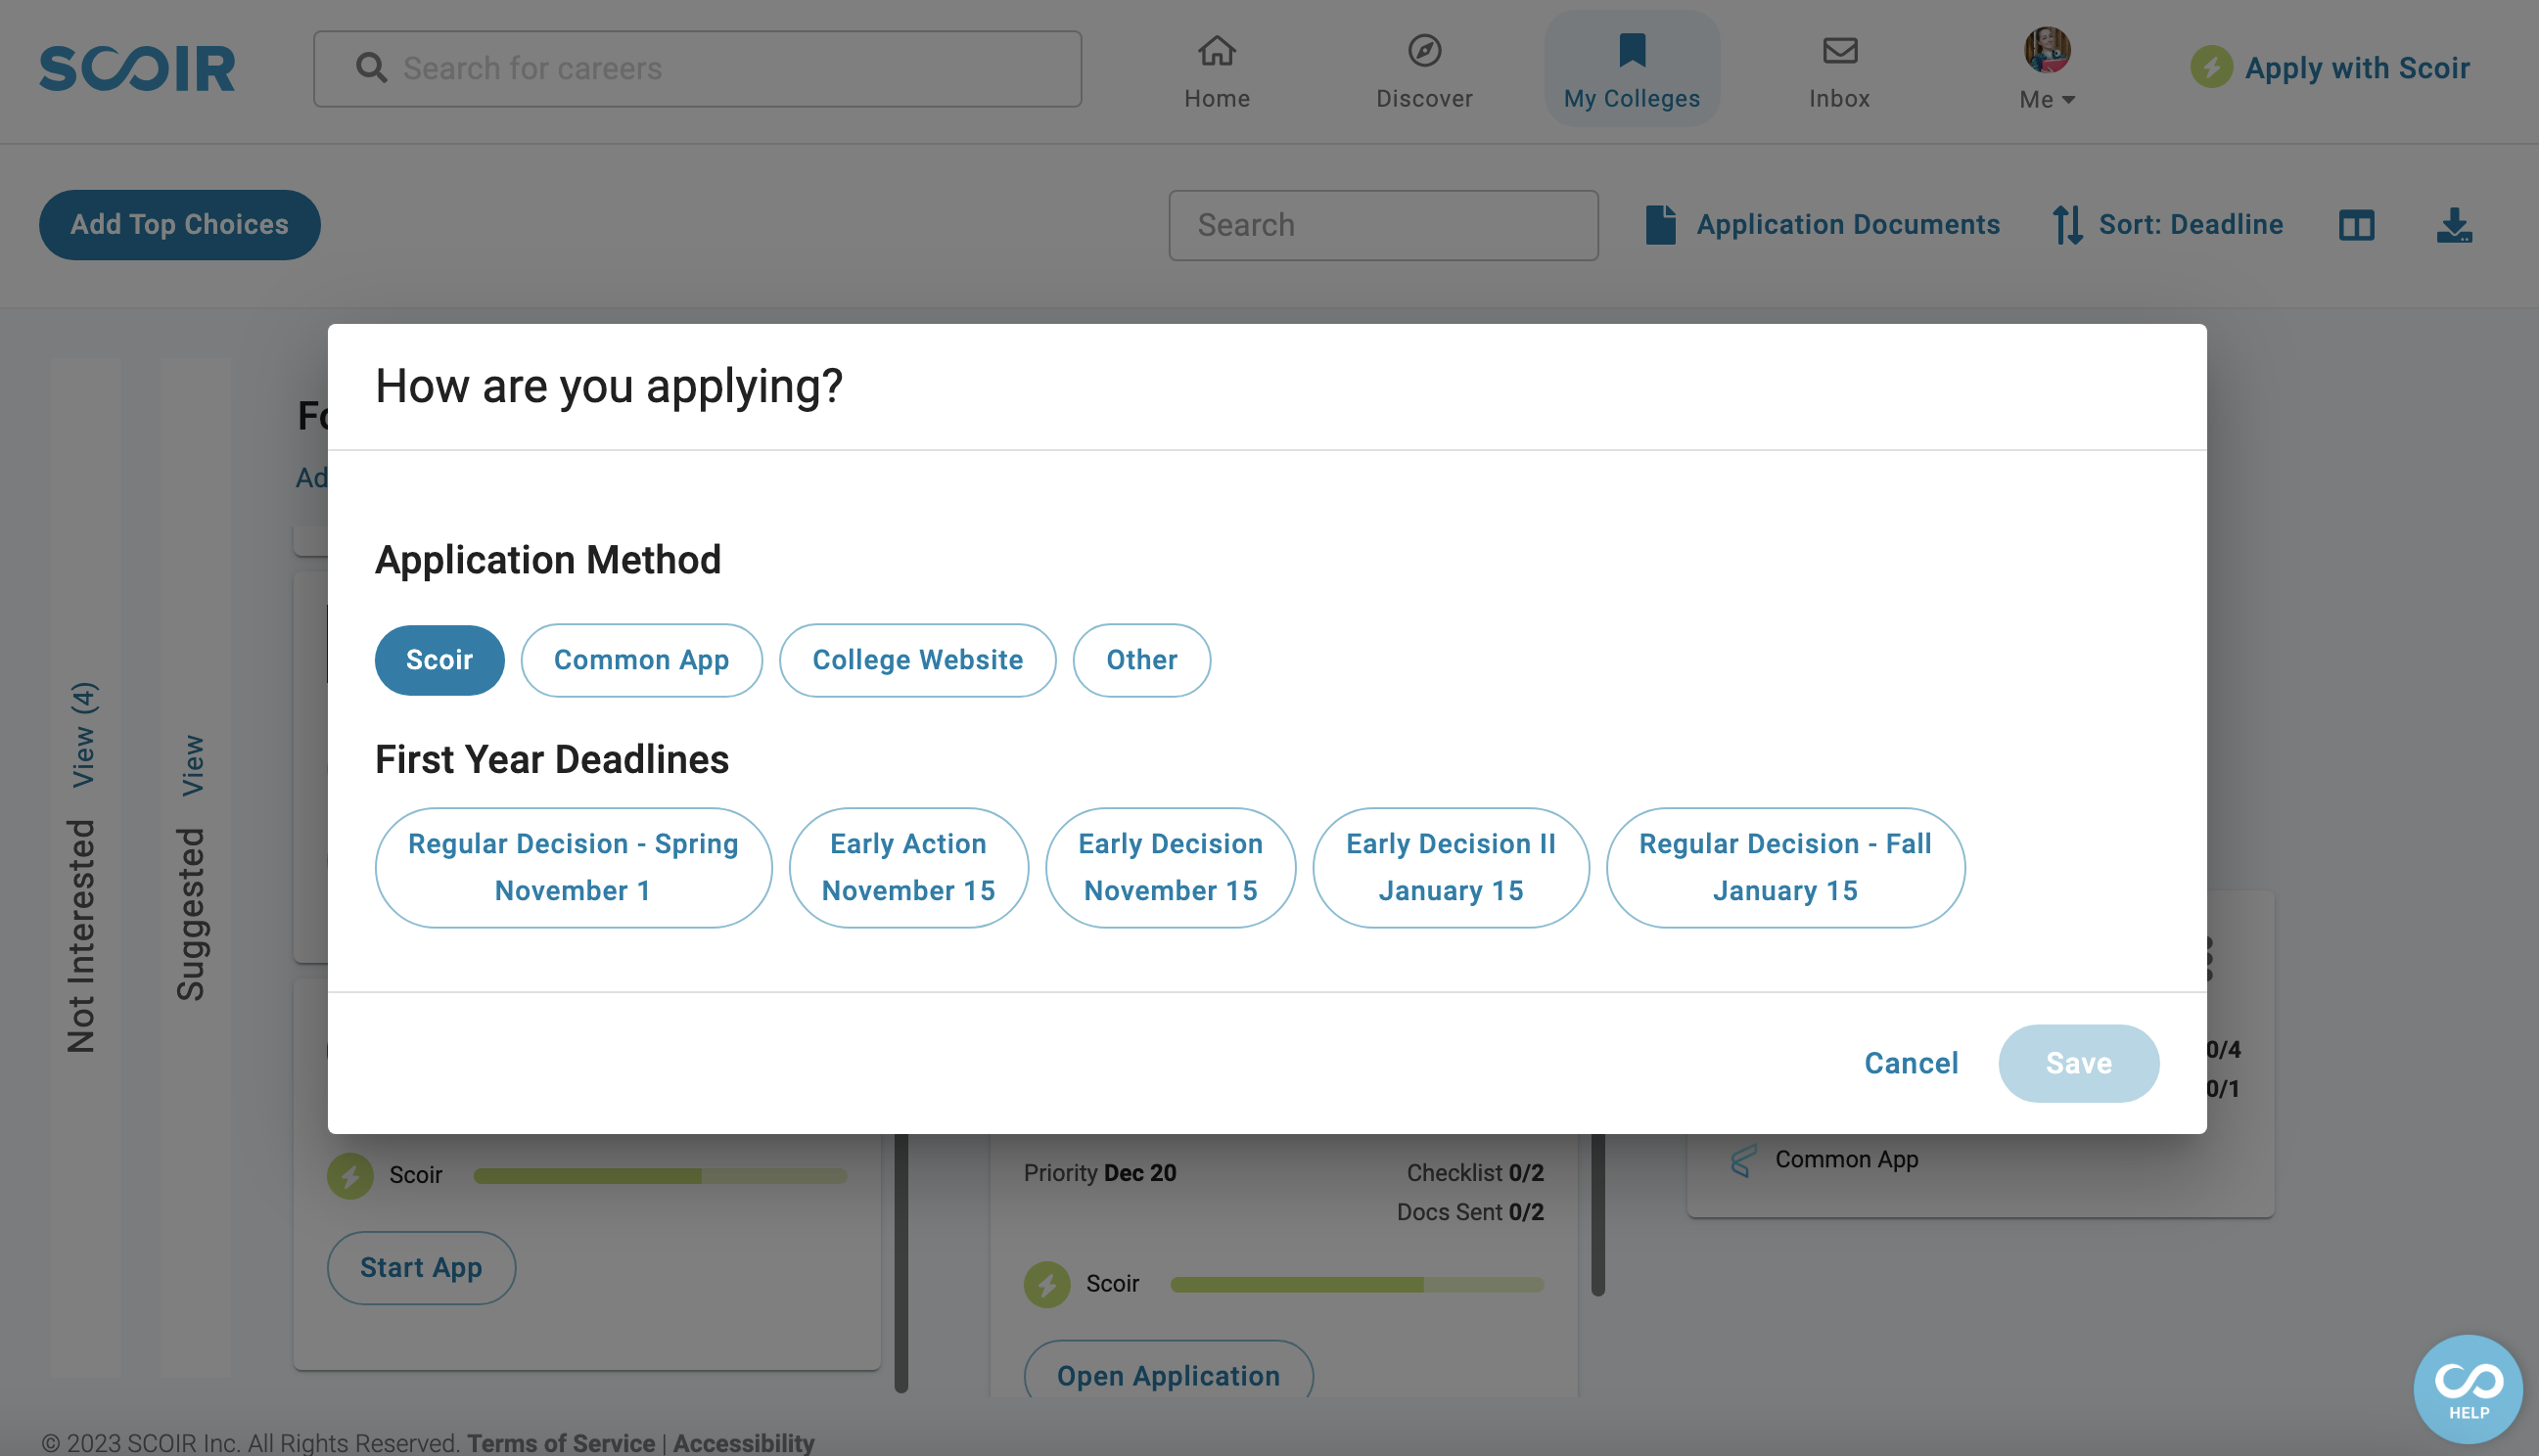2539x1456 pixels.
Task: Choose Early Decision II January 15
Action: pos(1450,867)
